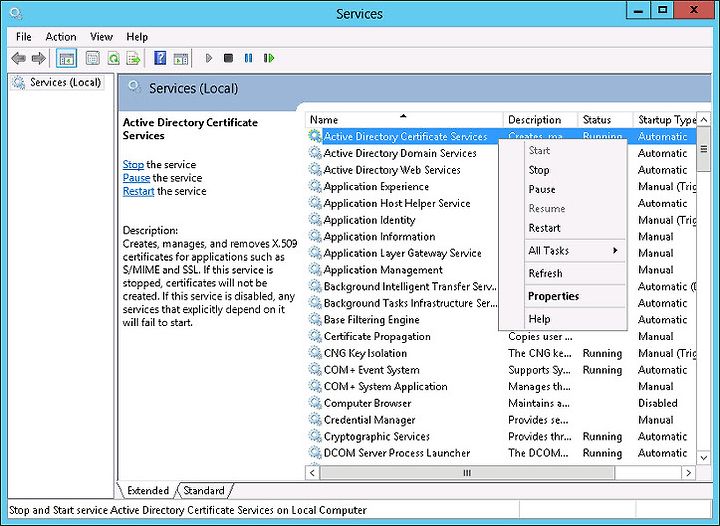
Task: Toggle the Show/Hide Action Pane icon
Action: [x=181, y=58]
